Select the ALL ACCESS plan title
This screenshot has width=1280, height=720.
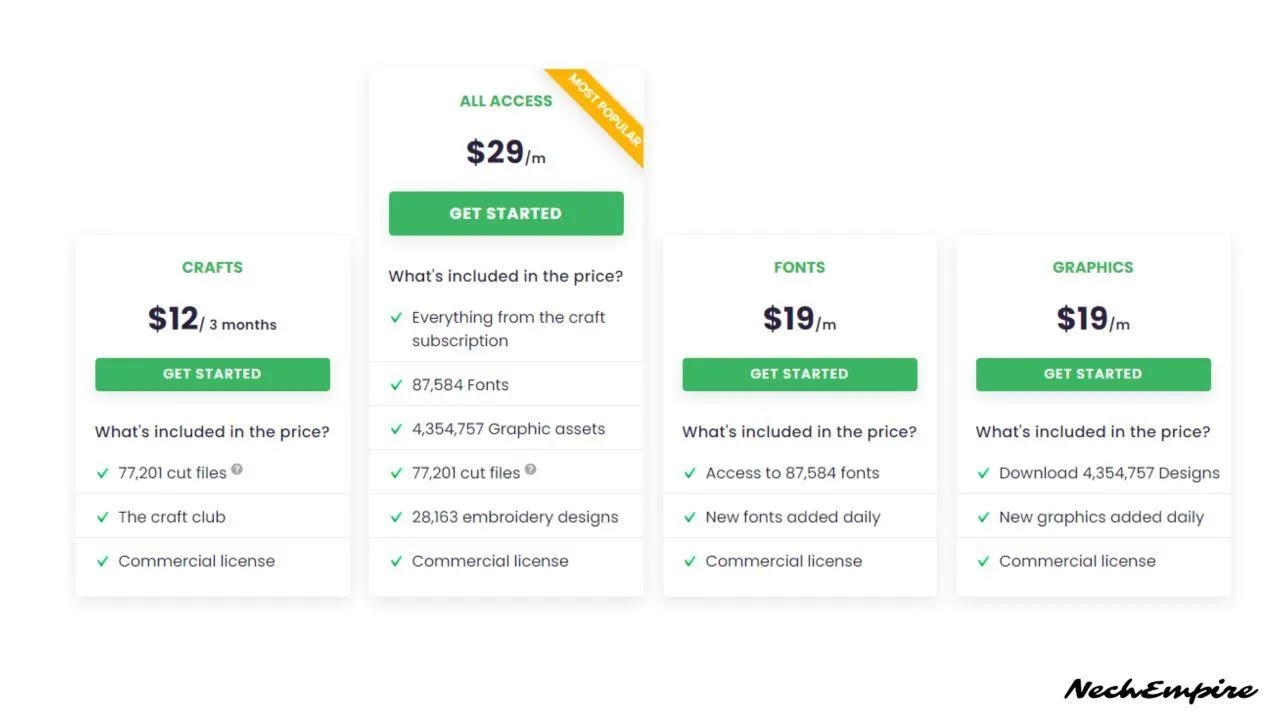(x=506, y=101)
